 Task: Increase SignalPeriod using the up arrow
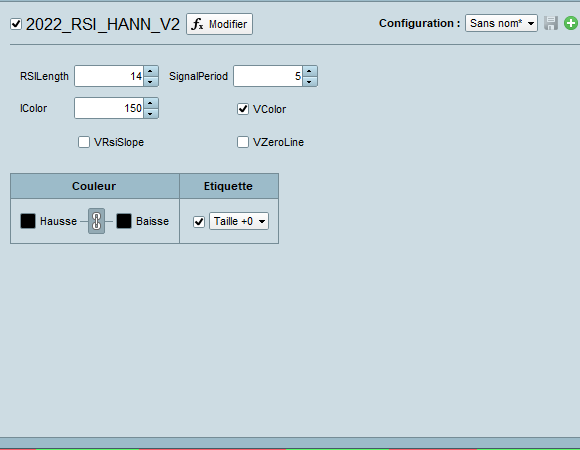[310, 71]
